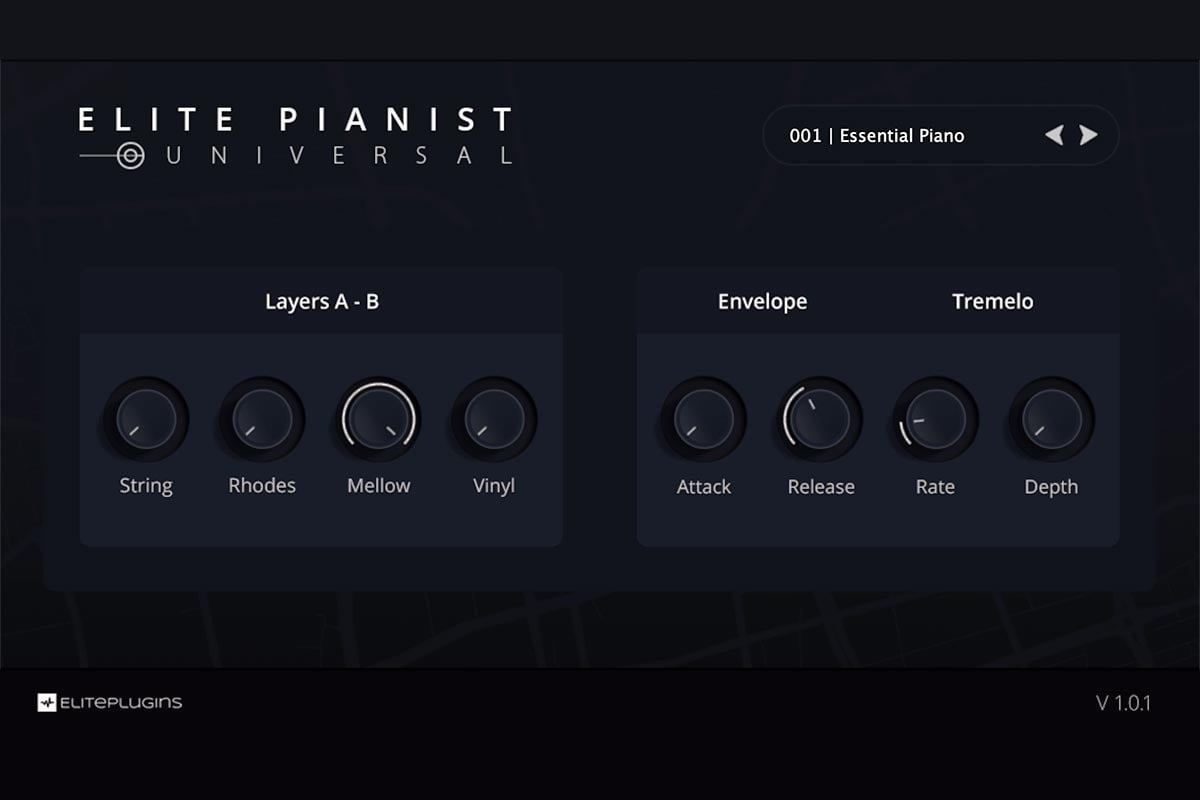Open the 001 | Essential Piano preset selector
Viewport: 1200px width, 800px height.
(940, 135)
